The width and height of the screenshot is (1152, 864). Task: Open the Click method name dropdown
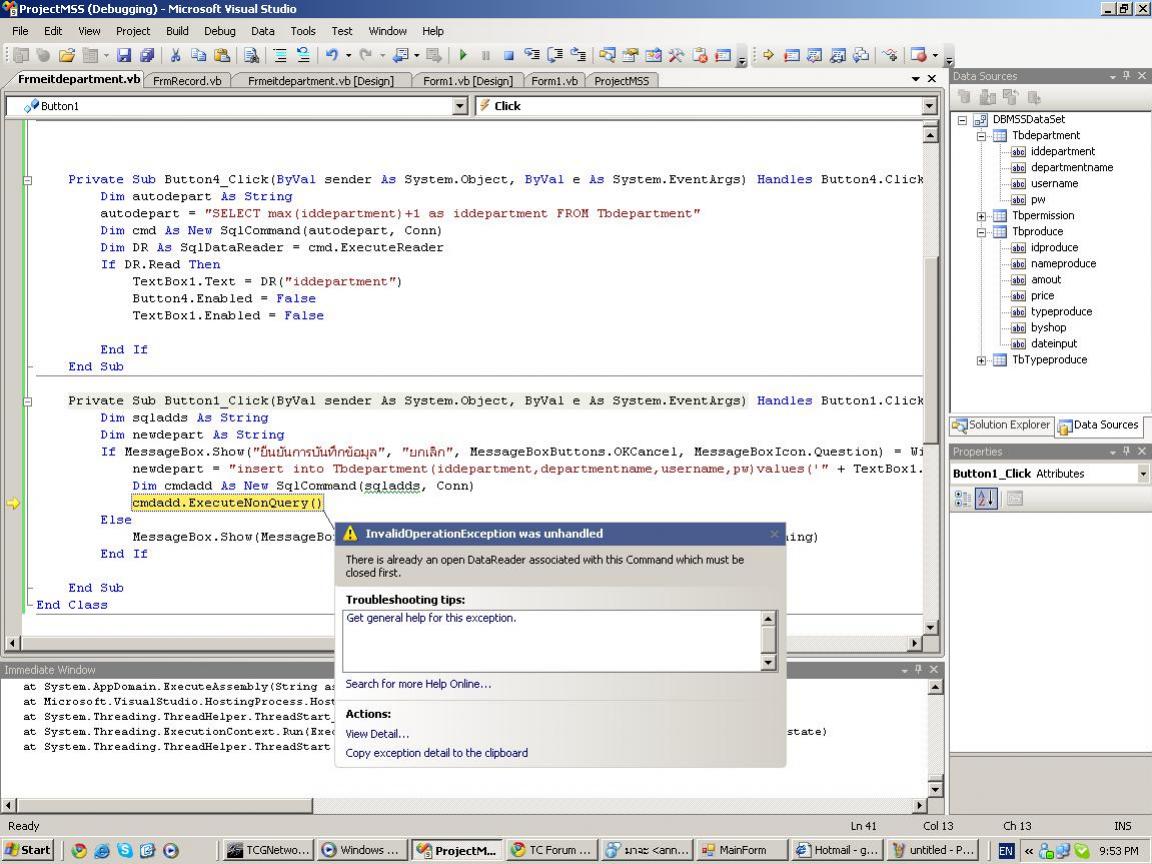(x=929, y=106)
